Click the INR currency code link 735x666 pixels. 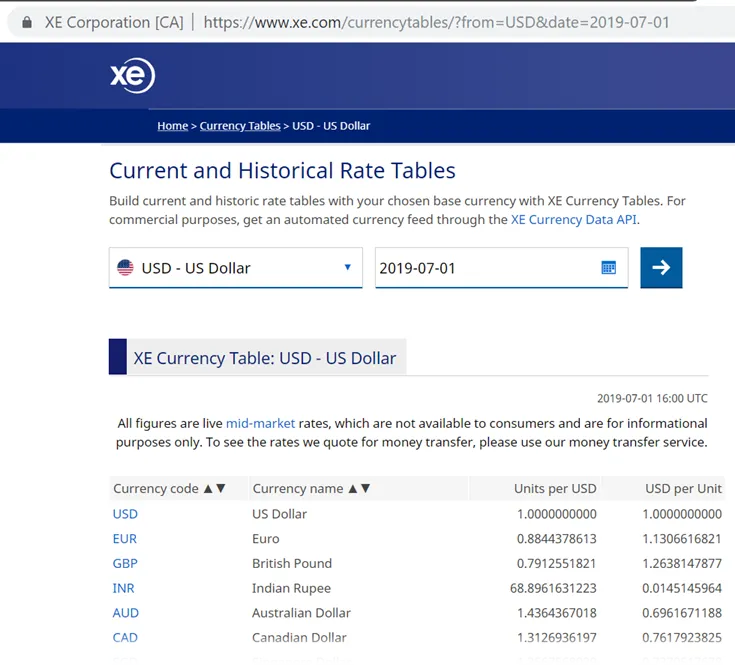click(123, 588)
